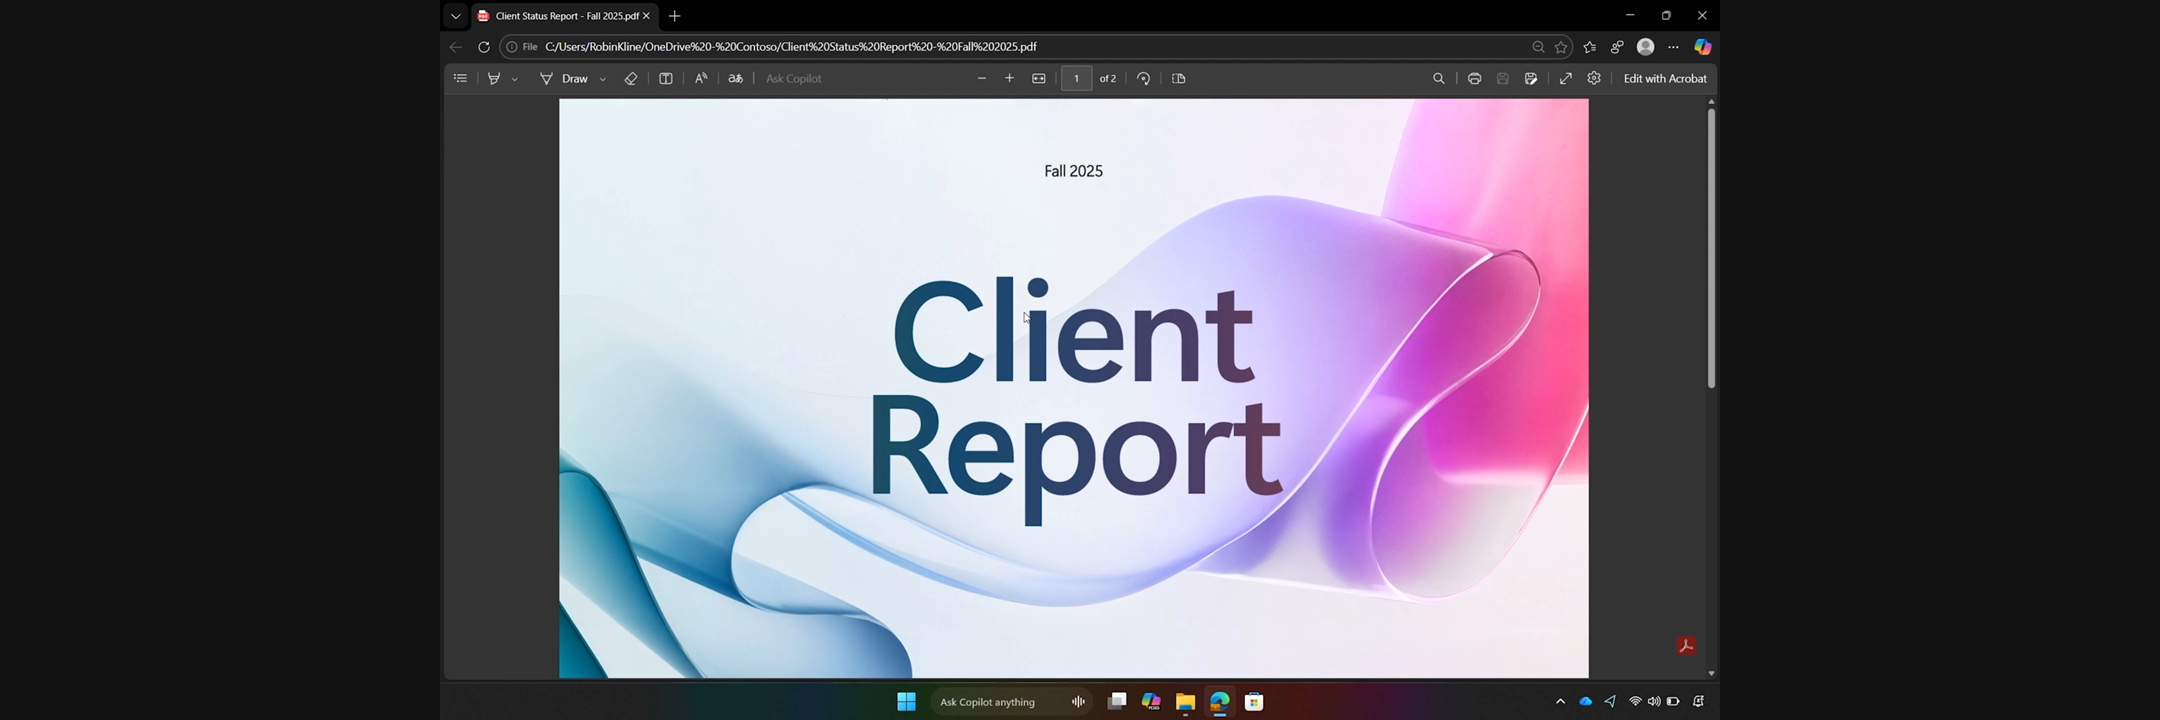Activate the Draw tool
The image size is (2160, 720).
pos(565,78)
